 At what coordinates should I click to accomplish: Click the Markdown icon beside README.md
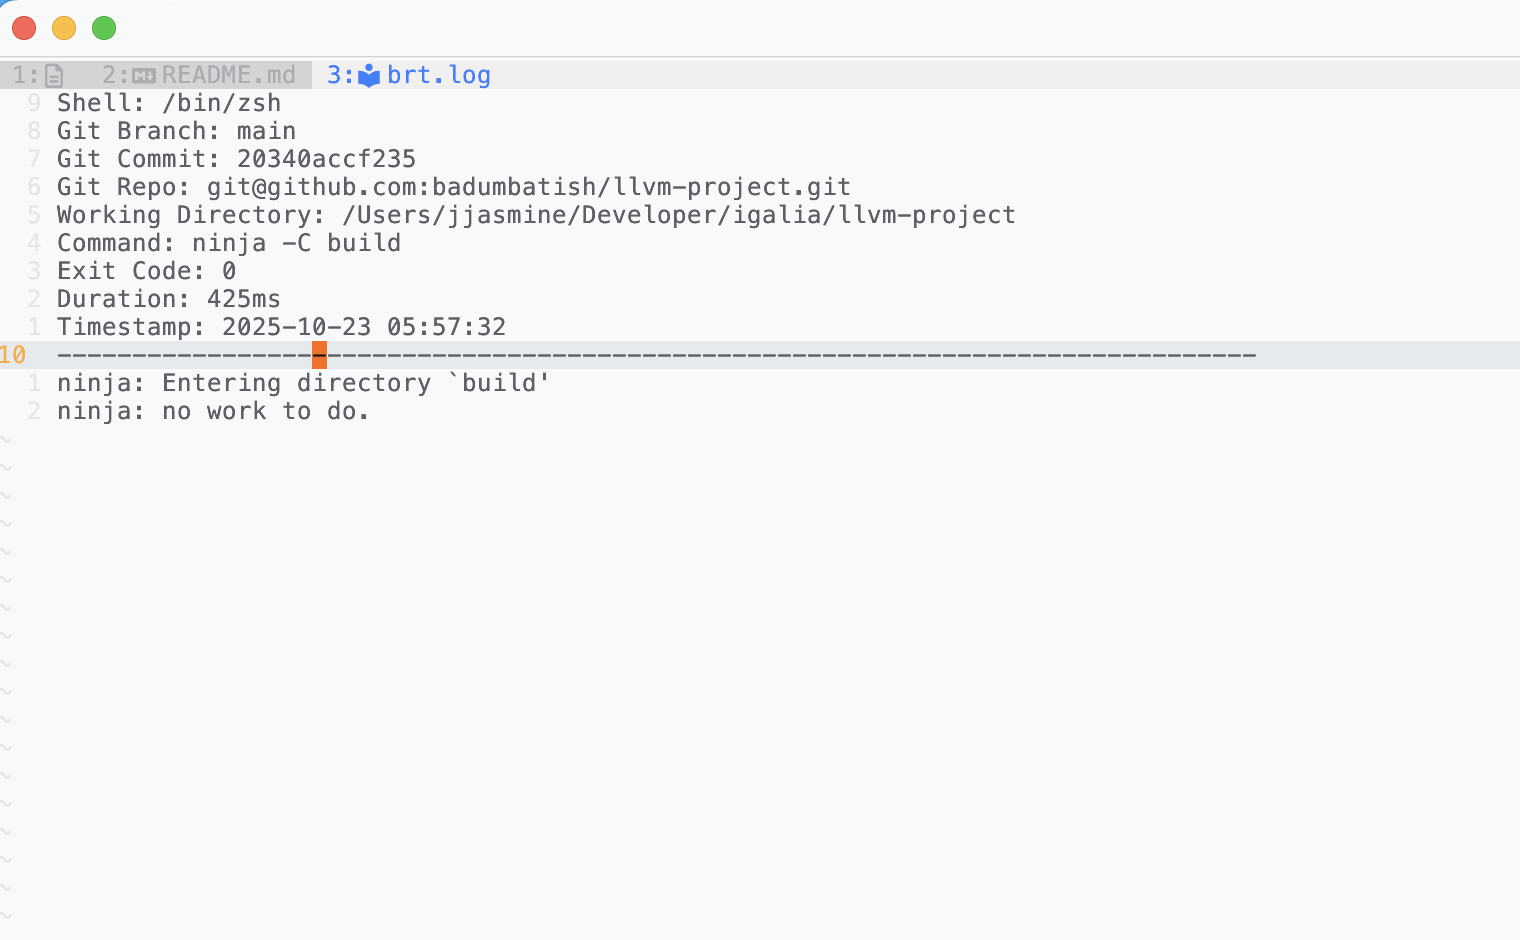(144, 76)
